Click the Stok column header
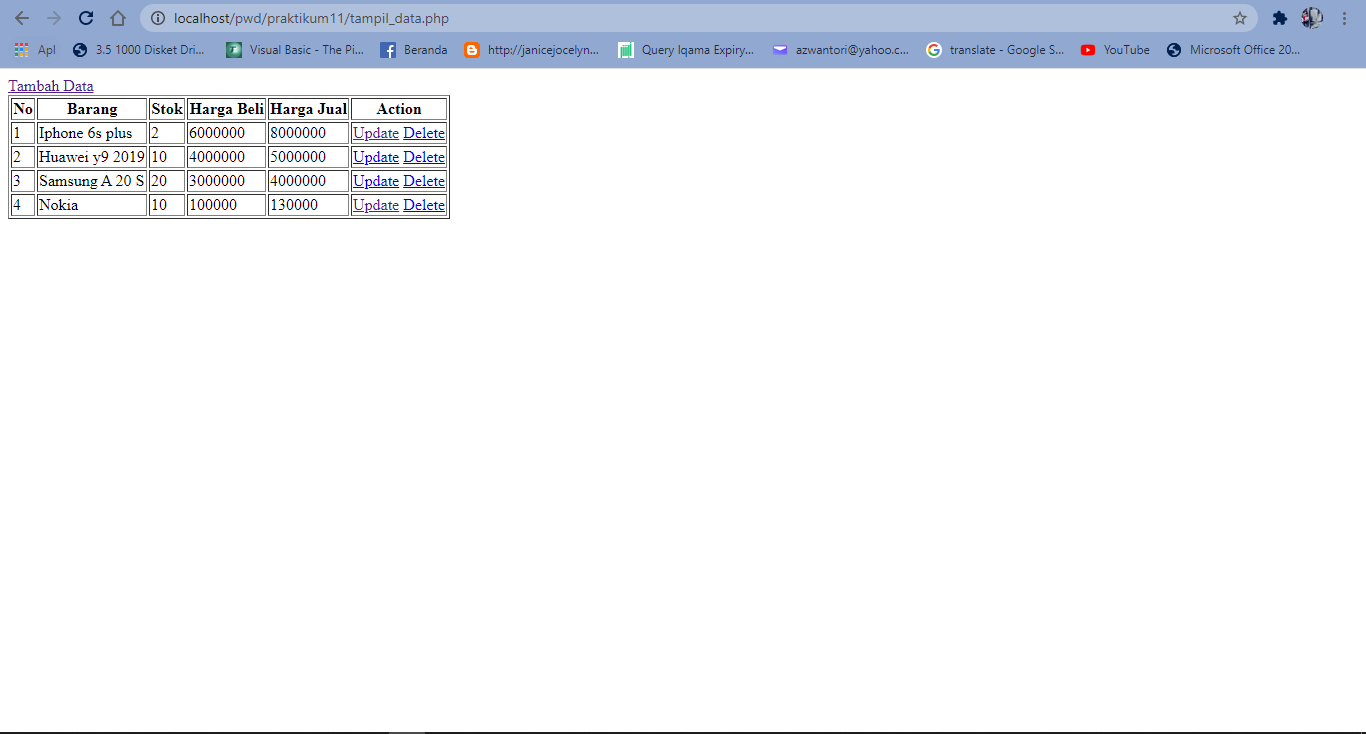Viewport: 1366px width, 734px height. (167, 109)
